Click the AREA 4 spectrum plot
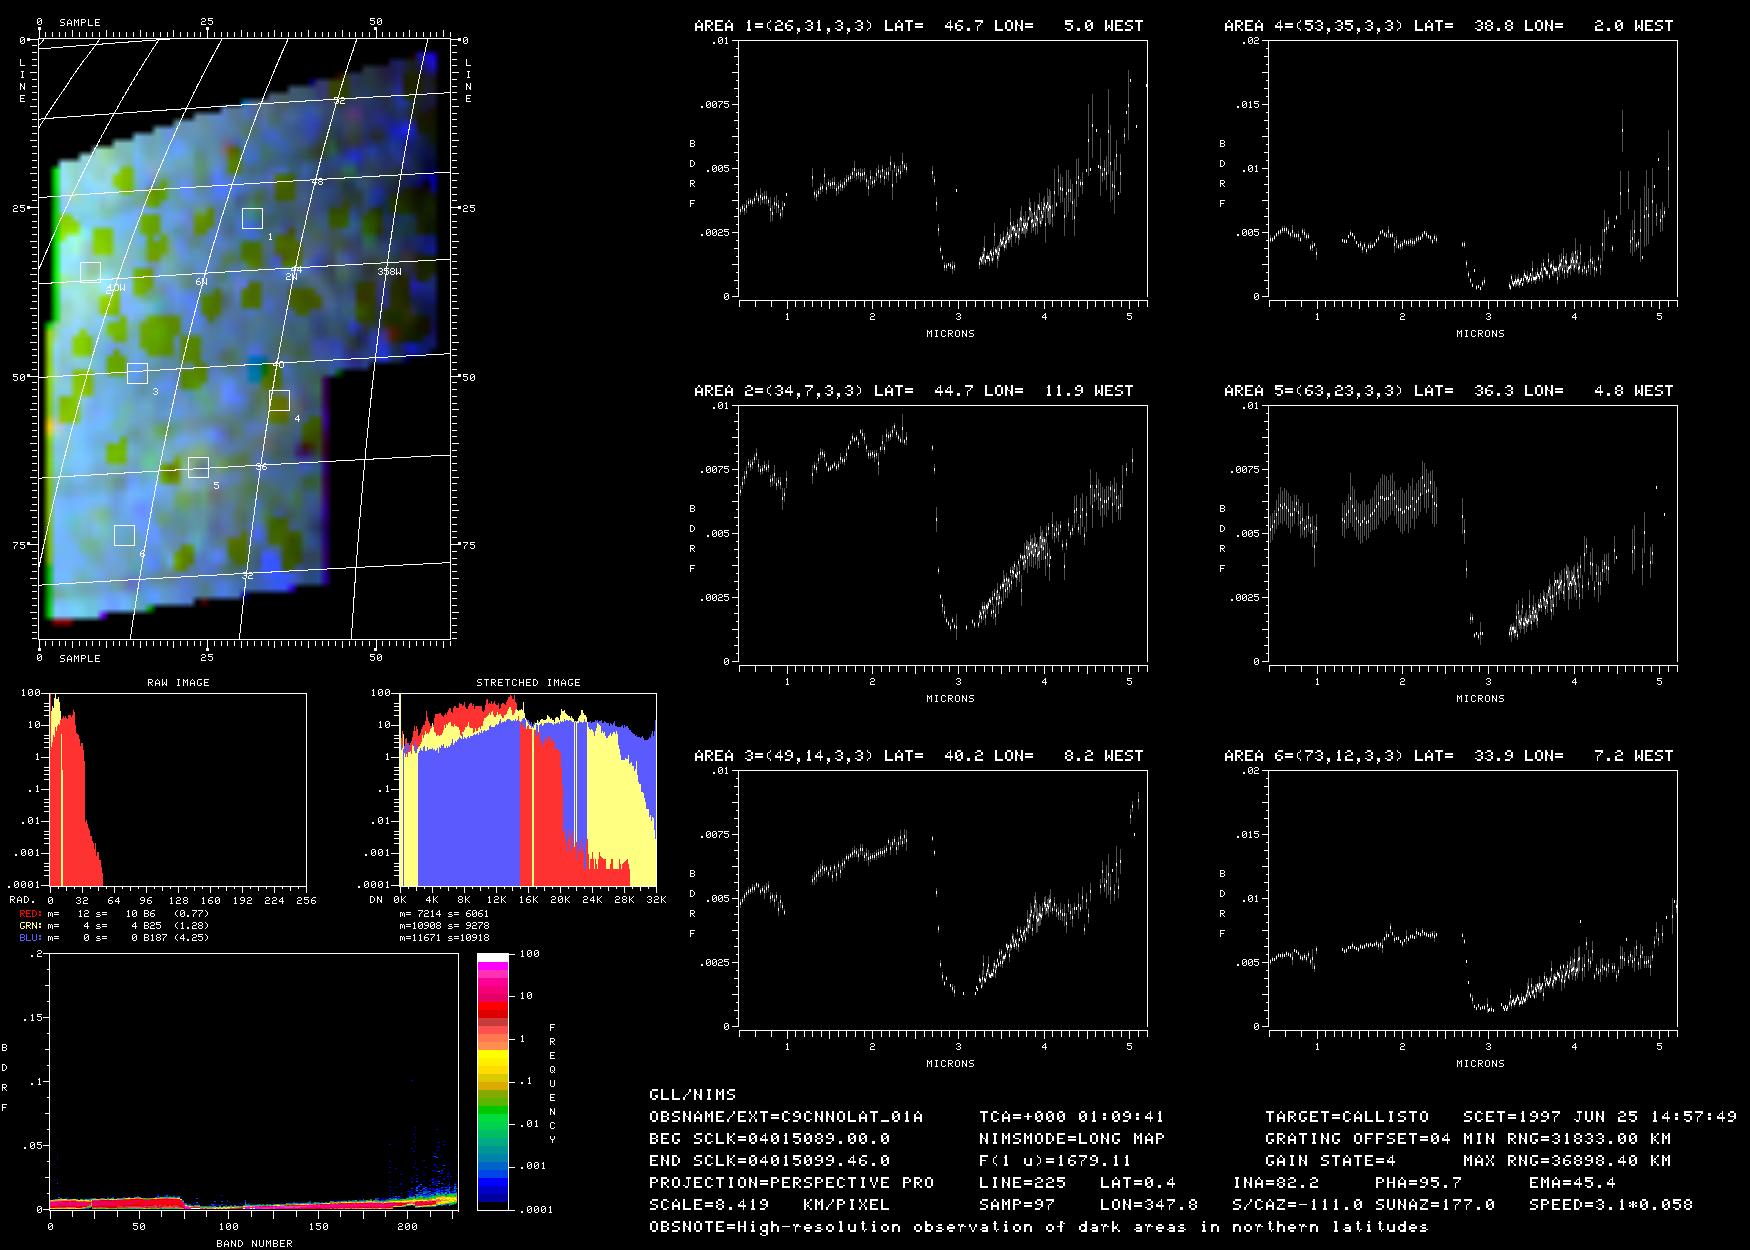This screenshot has height=1250, width=1750. click(1473, 169)
